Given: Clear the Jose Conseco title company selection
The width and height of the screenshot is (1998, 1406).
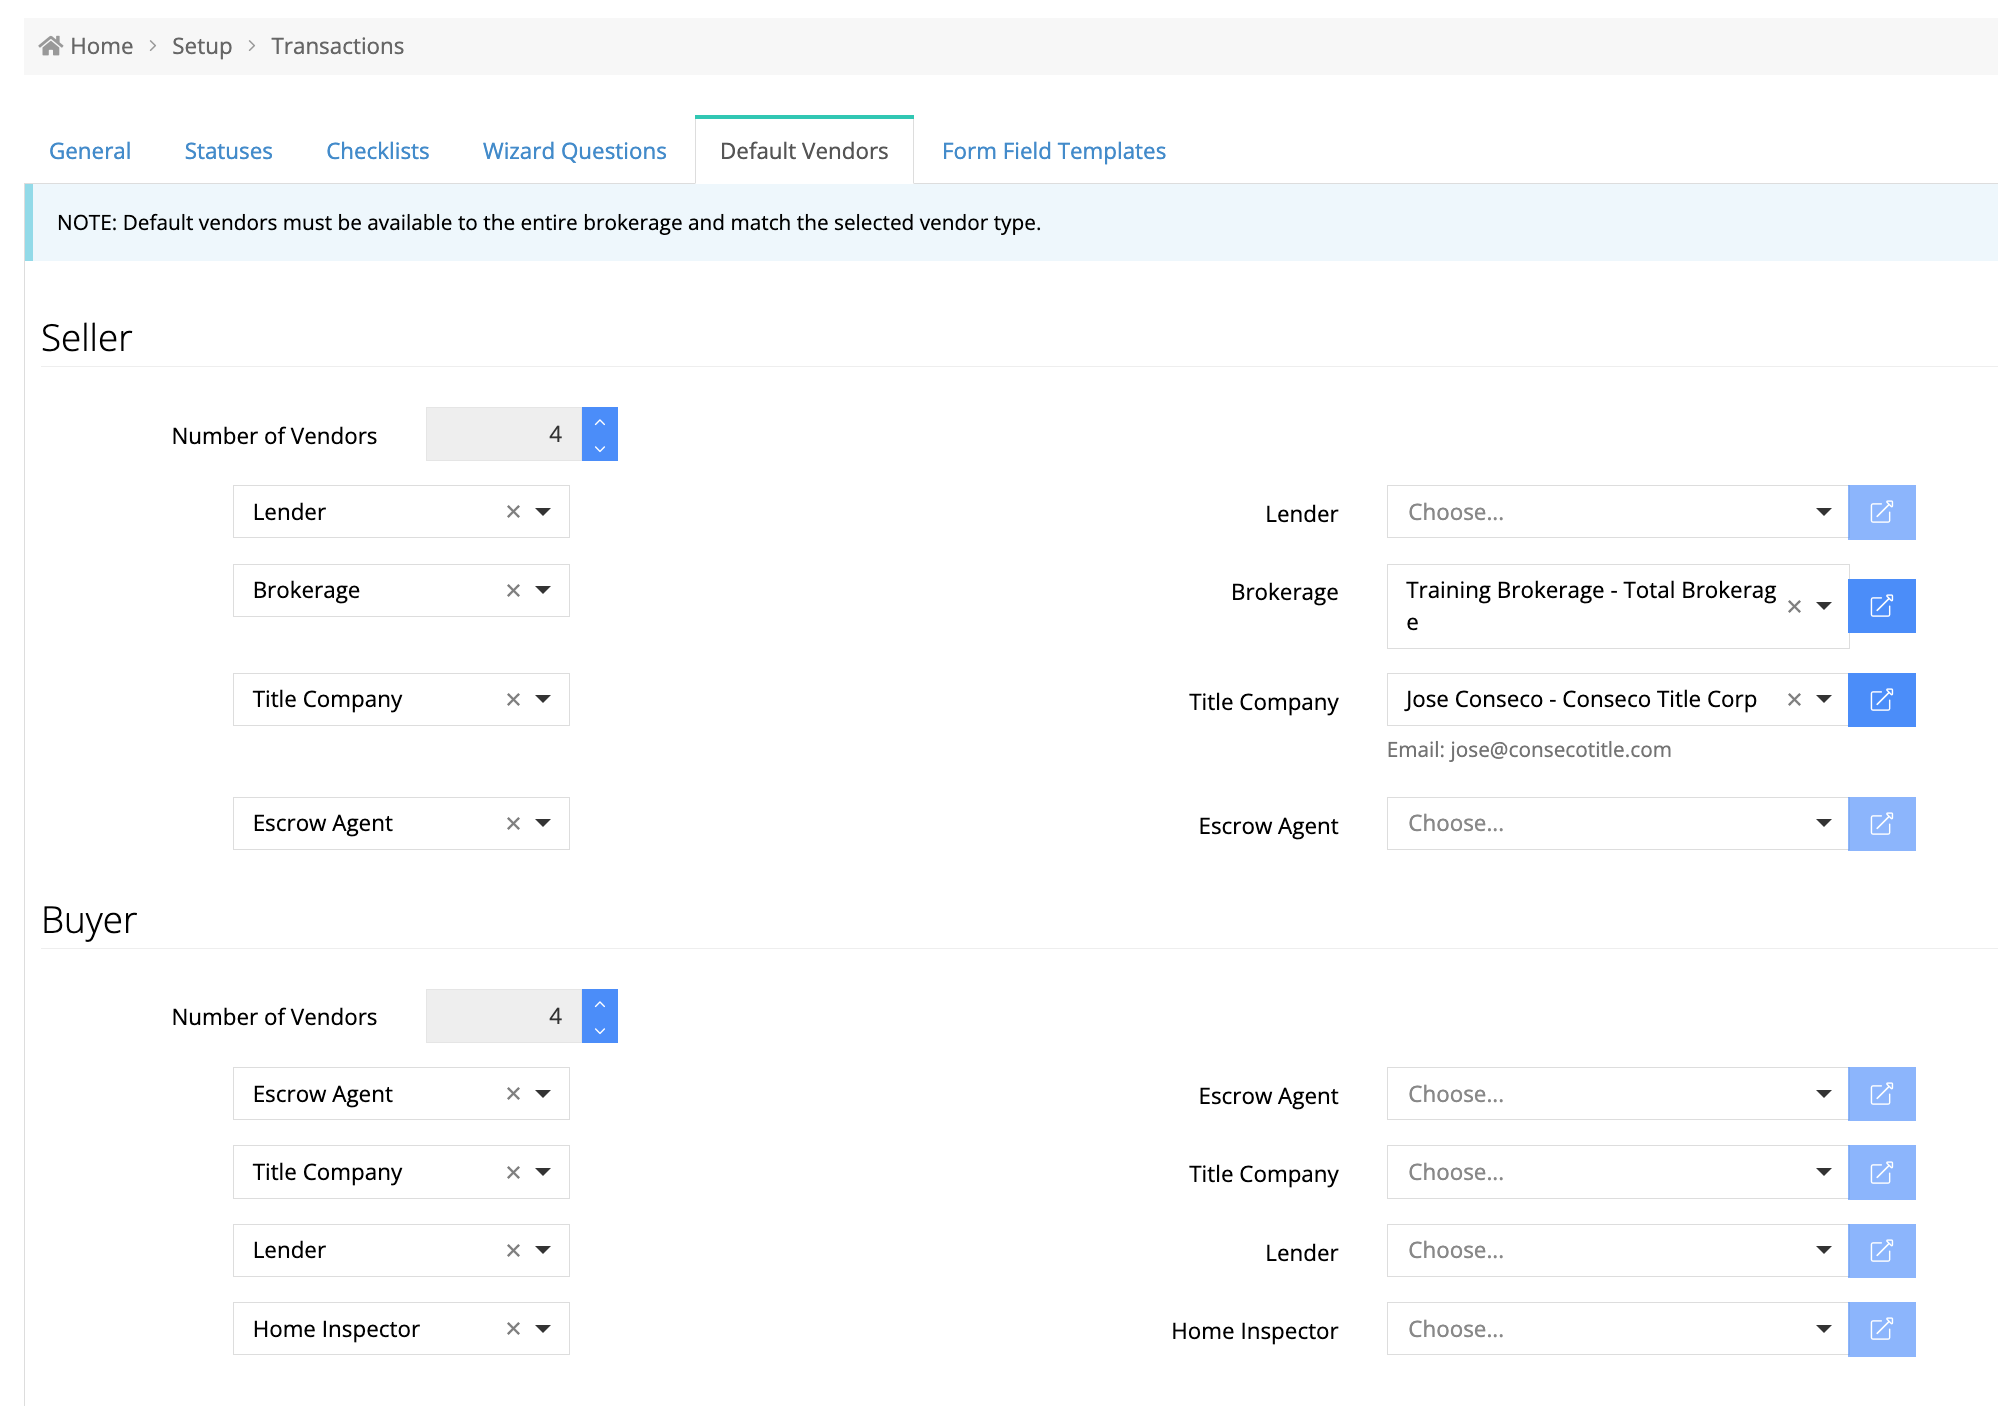Looking at the screenshot, I should (1794, 700).
